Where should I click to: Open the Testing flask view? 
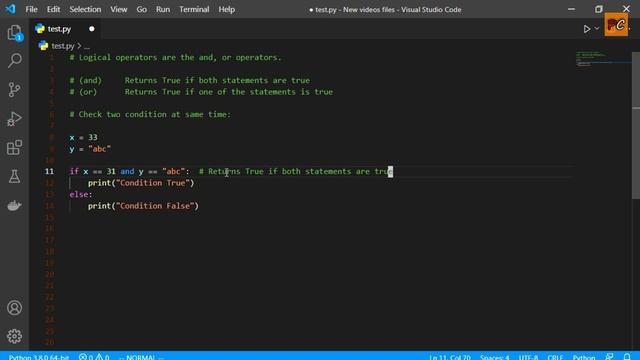pyautogui.click(x=14, y=176)
